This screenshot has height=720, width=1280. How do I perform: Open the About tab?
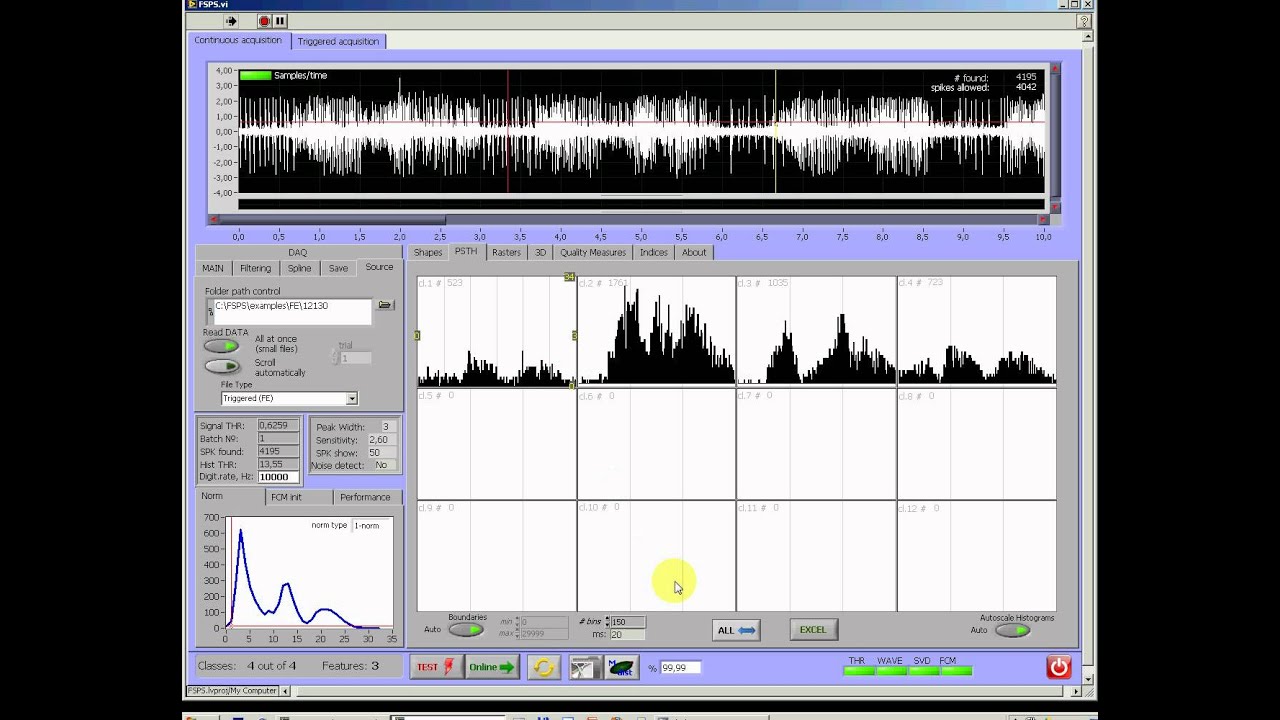coord(694,252)
